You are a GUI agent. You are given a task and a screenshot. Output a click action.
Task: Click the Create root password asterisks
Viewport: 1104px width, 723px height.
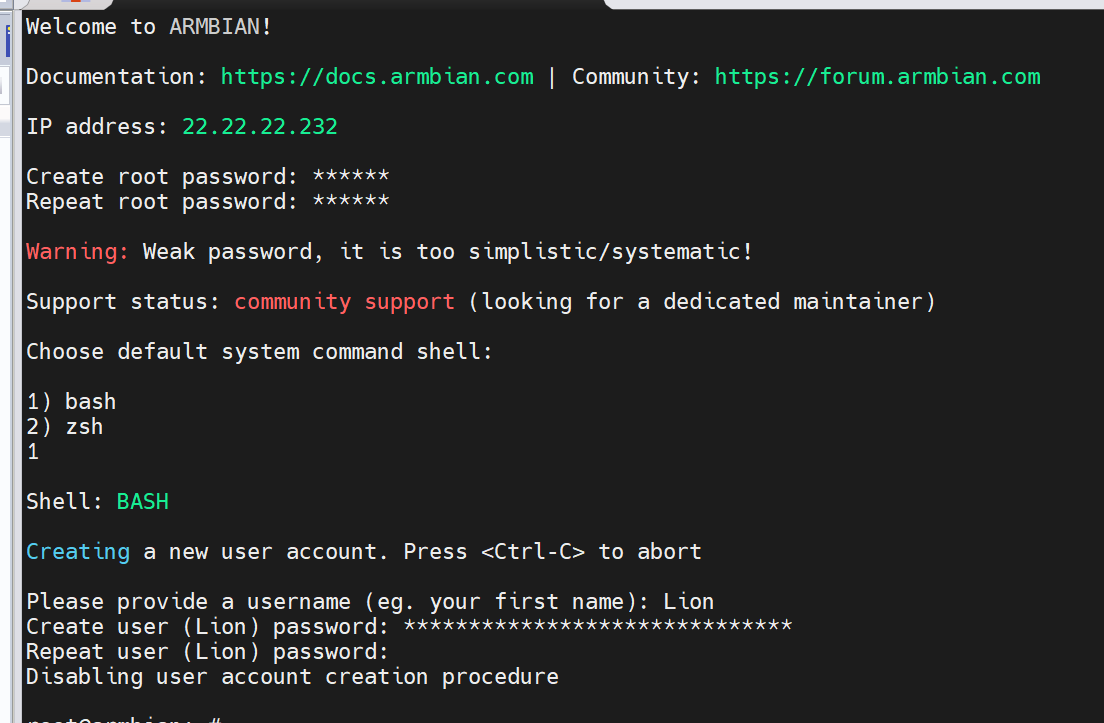click(x=351, y=175)
